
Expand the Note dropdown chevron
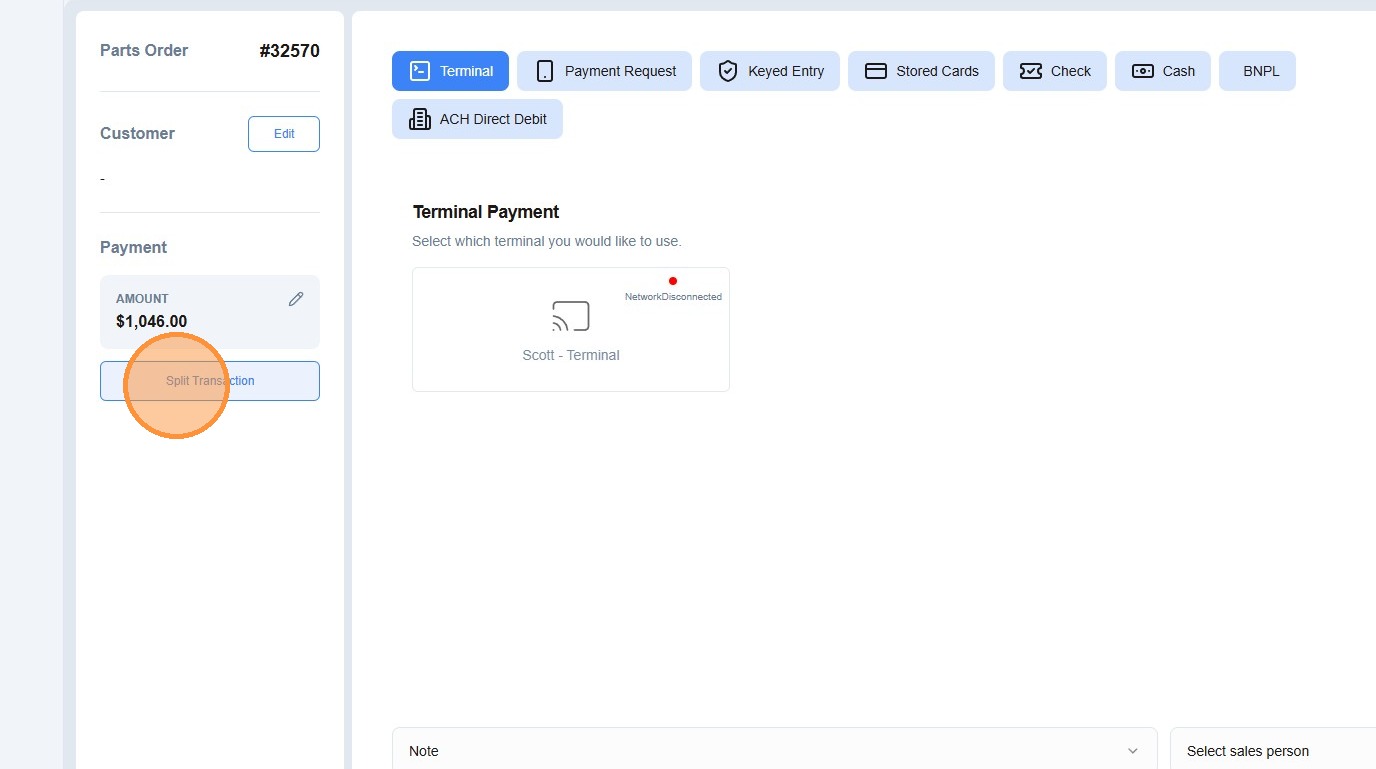pyautogui.click(x=1133, y=751)
